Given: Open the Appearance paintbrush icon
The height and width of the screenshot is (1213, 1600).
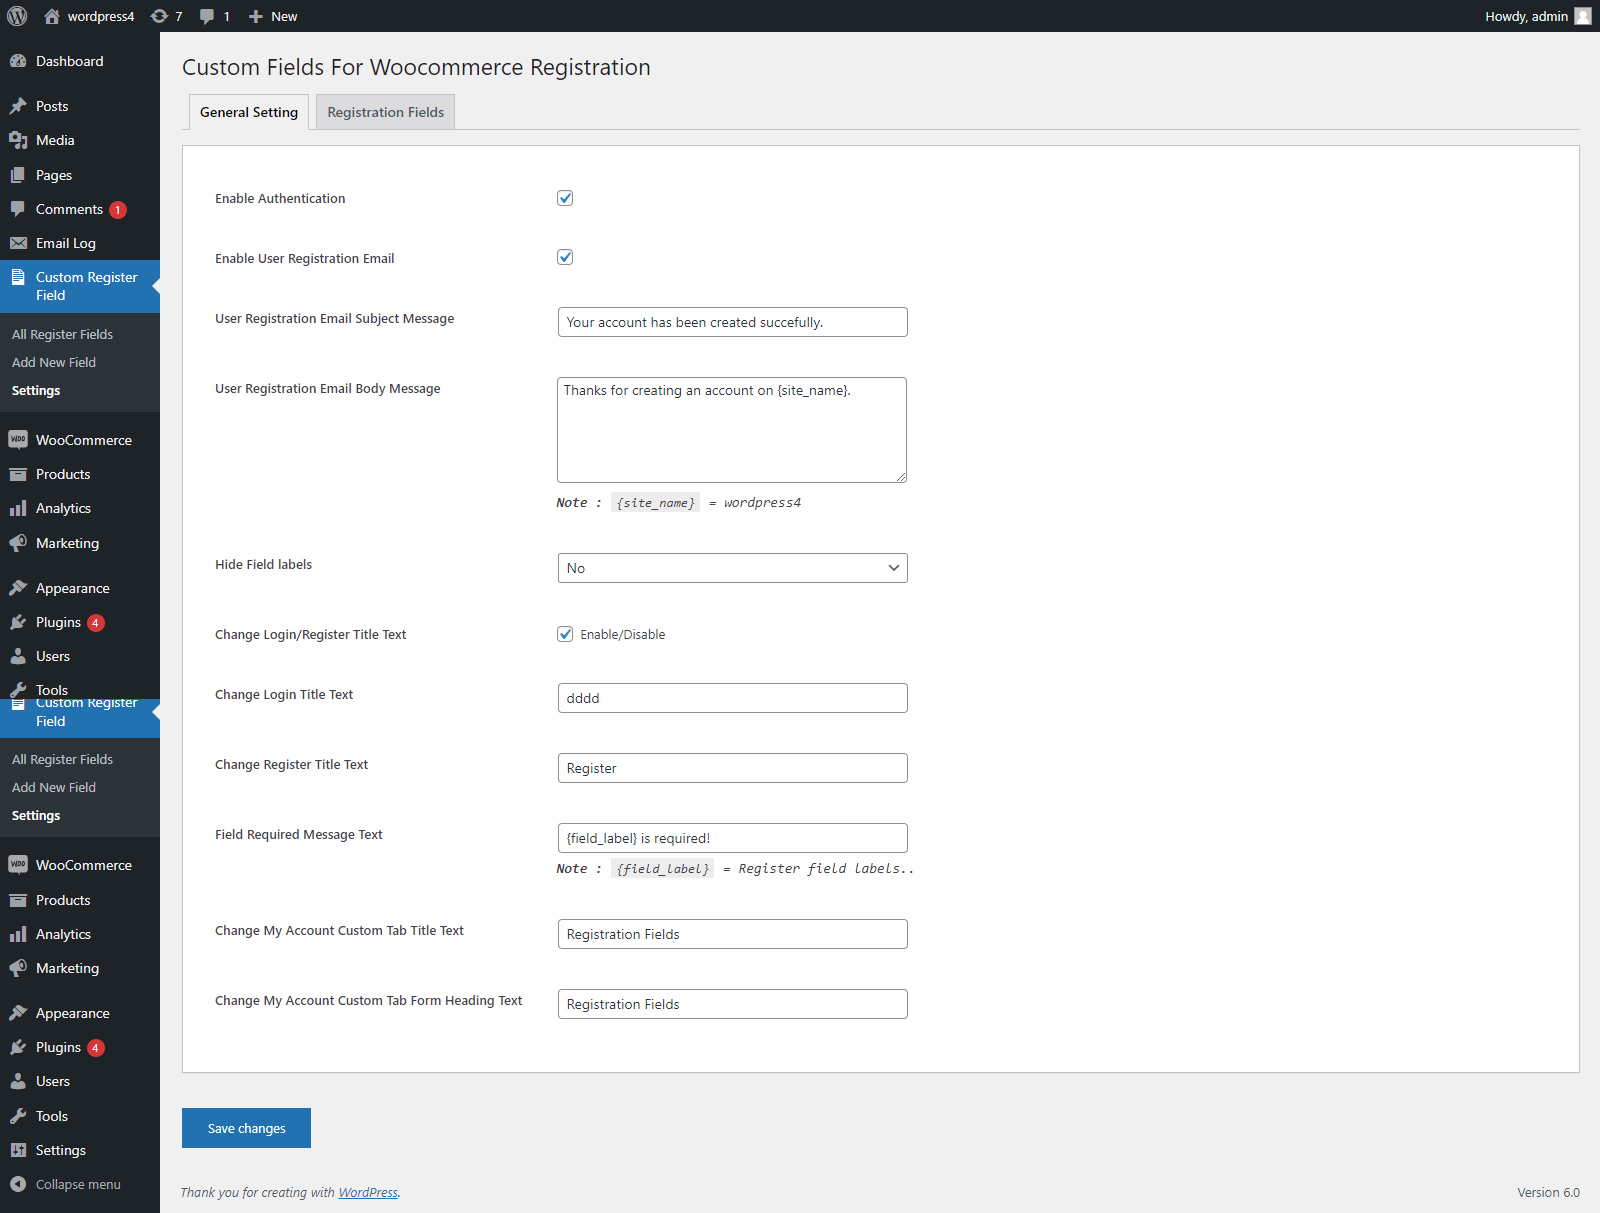Looking at the screenshot, I should 20,587.
